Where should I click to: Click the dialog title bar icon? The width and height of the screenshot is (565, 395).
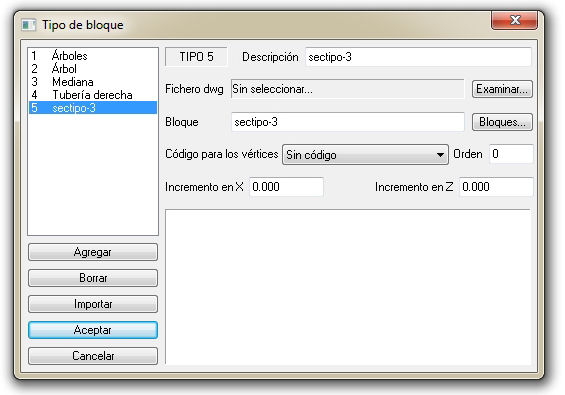click(x=29, y=25)
